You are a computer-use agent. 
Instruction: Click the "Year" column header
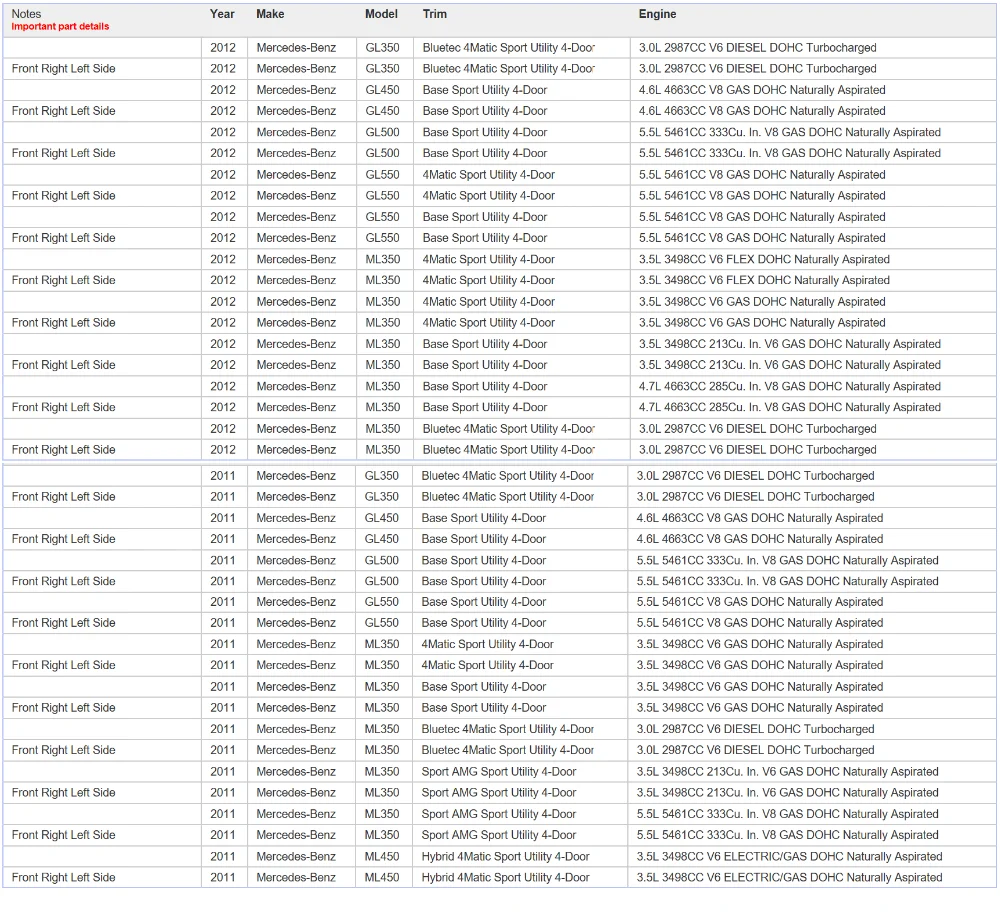(x=222, y=14)
